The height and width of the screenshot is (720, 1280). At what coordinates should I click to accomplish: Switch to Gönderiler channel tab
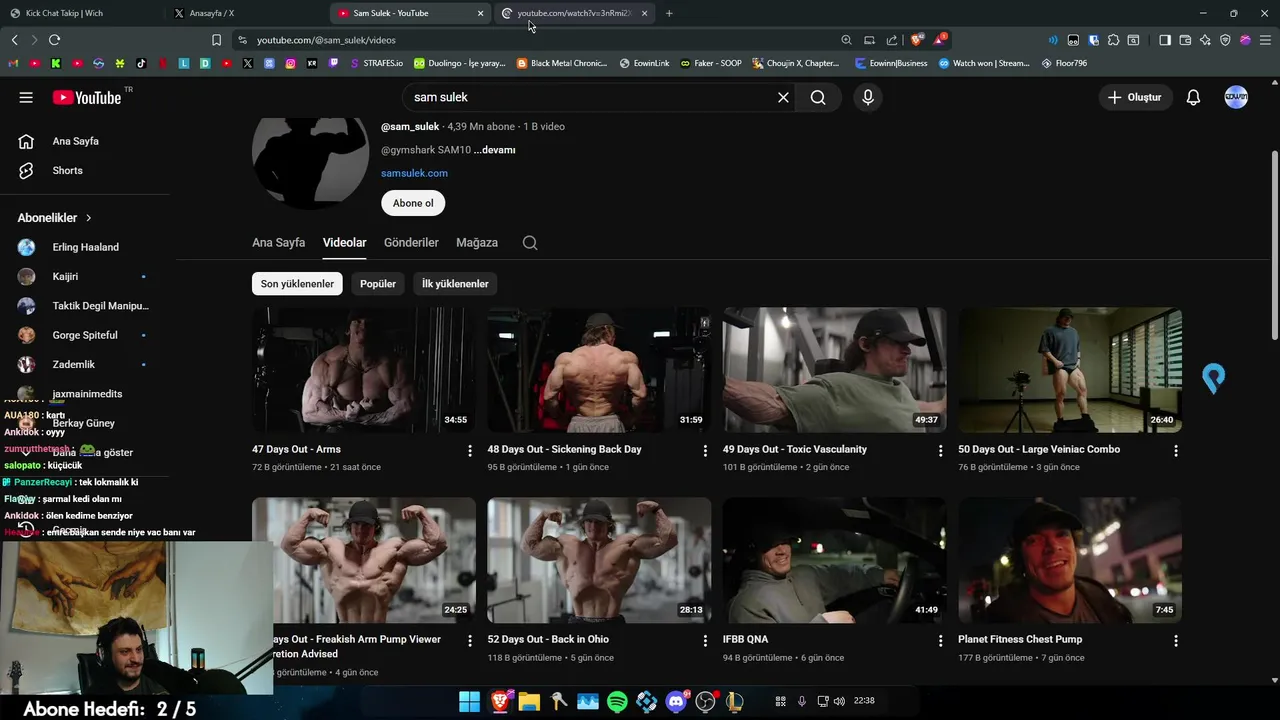(411, 243)
